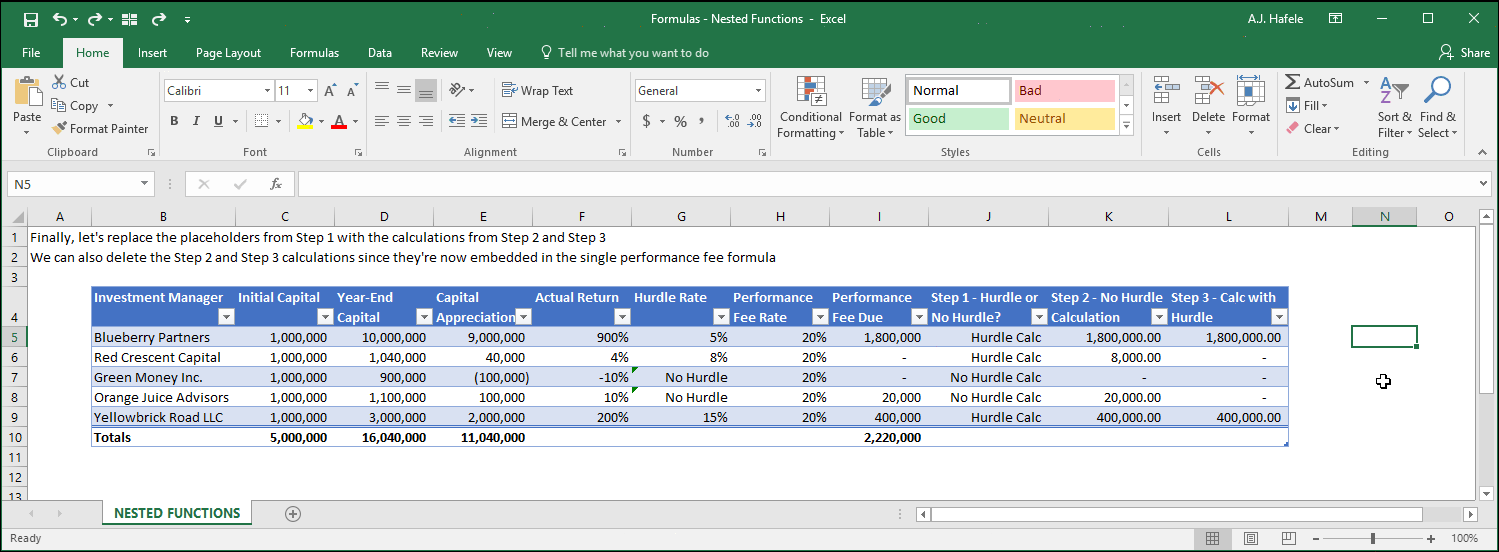Switch to the Insert tab

[152, 53]
